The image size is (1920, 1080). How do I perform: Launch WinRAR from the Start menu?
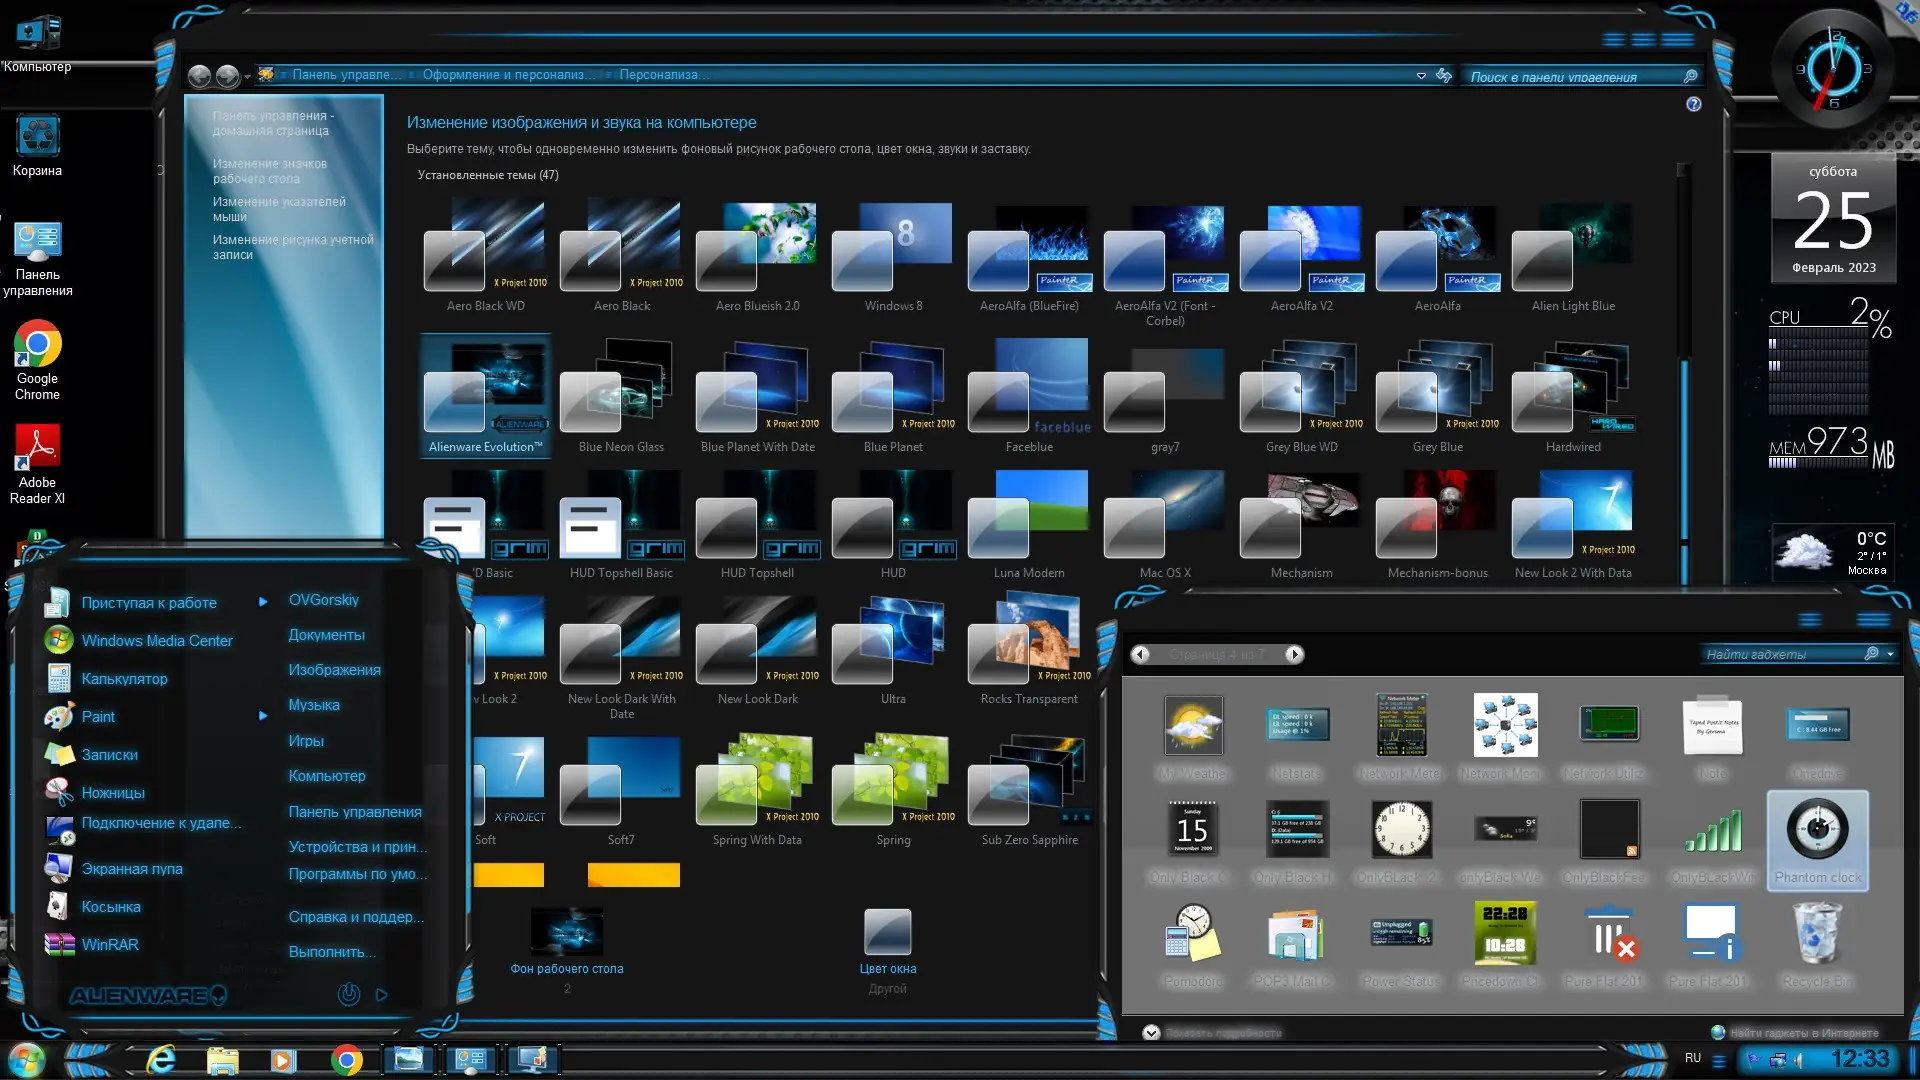(110, 944)
